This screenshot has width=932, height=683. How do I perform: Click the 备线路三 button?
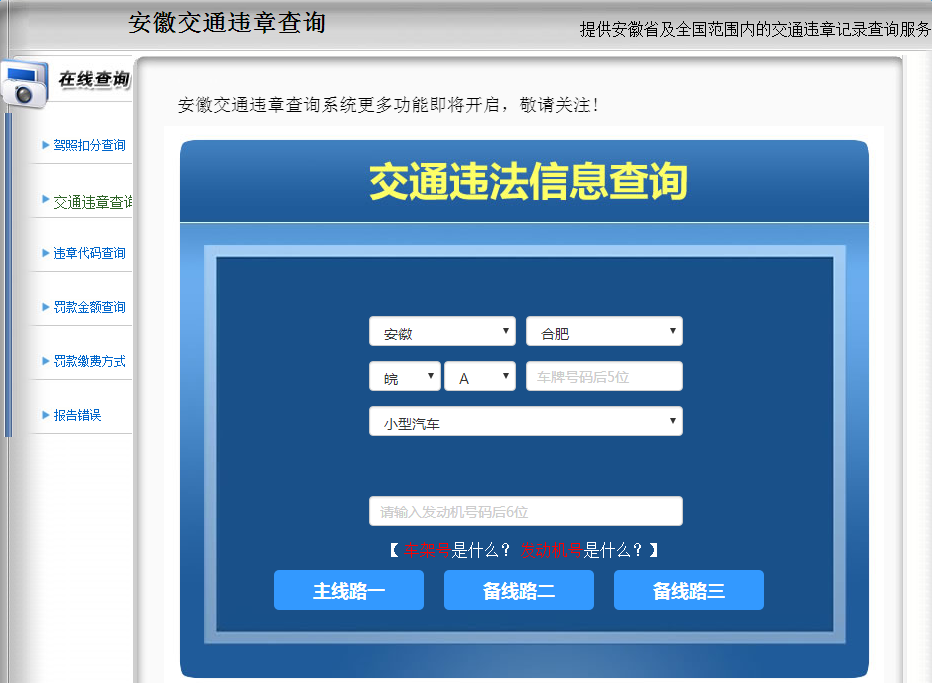click(688, 590)
